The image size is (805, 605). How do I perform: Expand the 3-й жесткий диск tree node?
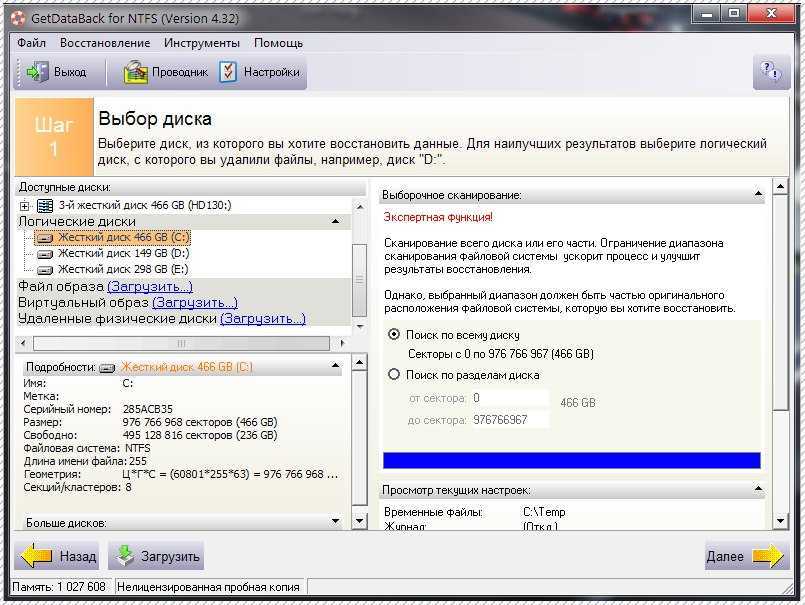coord(24,206)
